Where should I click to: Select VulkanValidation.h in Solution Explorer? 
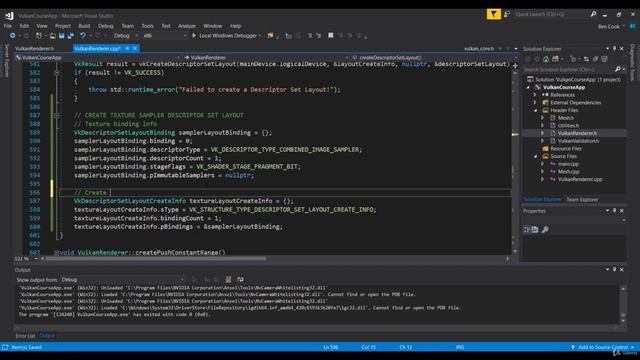tap(578, 141)
